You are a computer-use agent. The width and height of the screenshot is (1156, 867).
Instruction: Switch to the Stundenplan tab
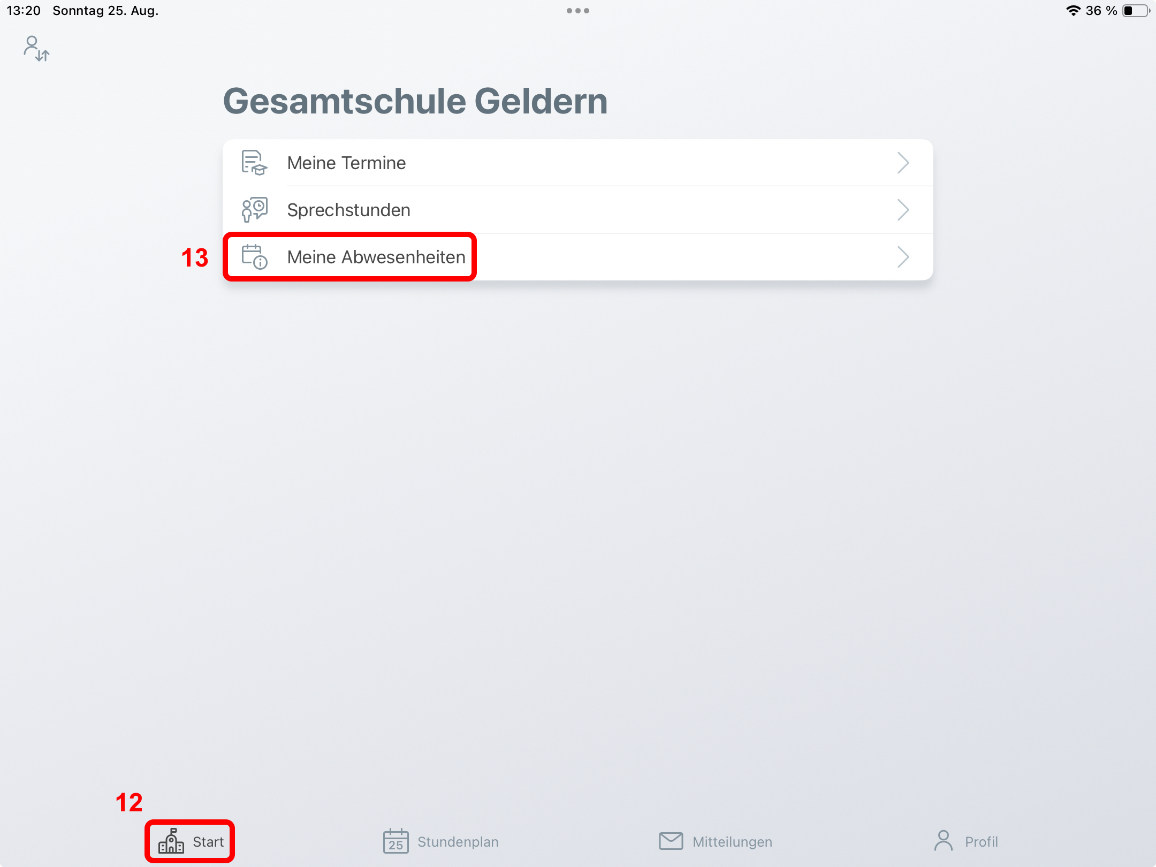click(x=441, y=841)
